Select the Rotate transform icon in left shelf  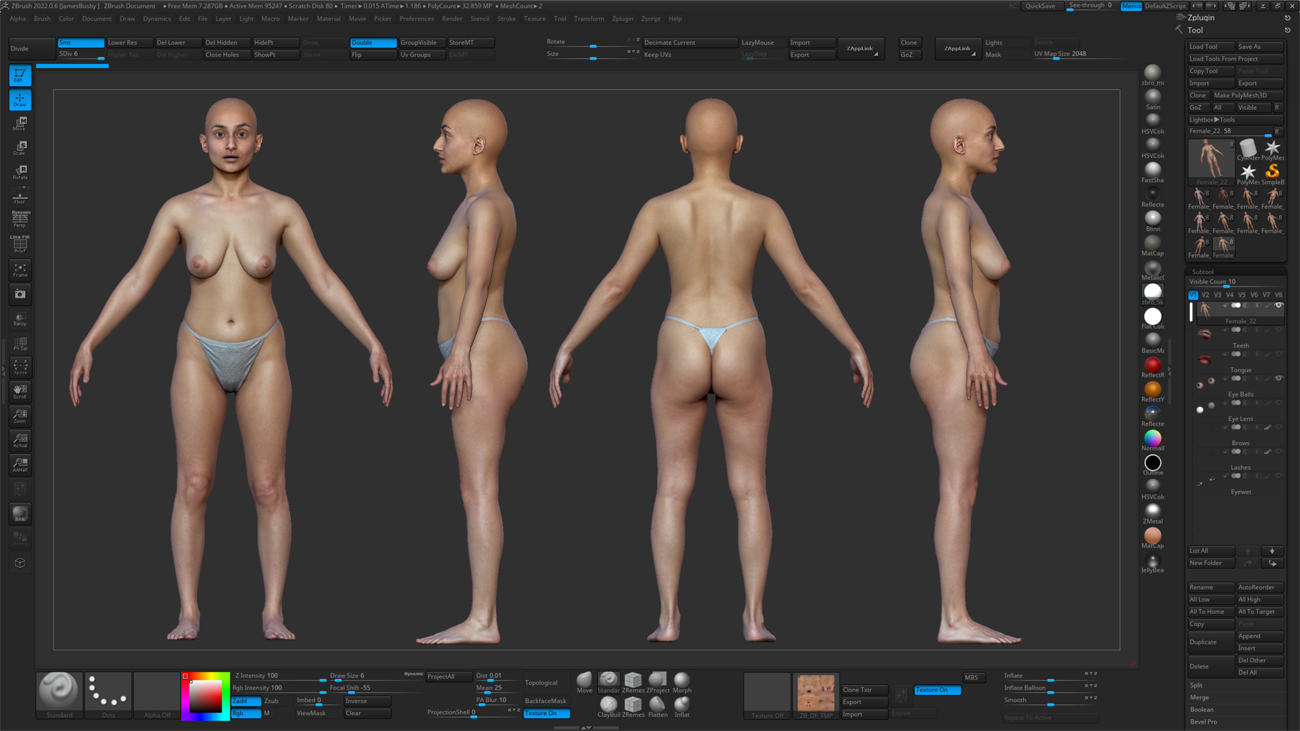point(19,172)
